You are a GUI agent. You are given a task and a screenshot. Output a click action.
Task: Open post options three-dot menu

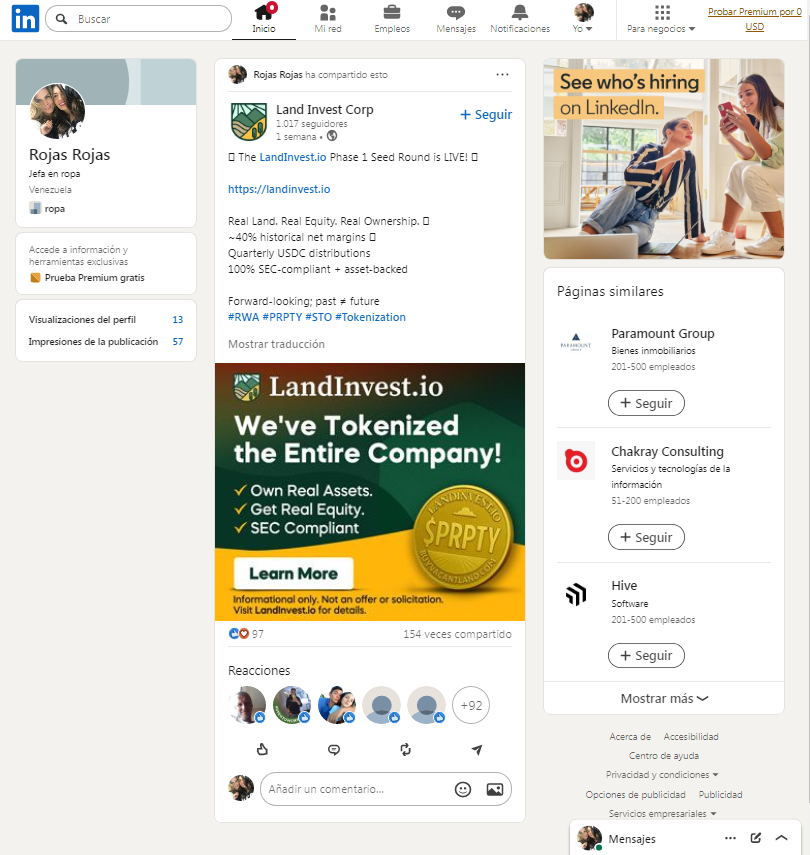click(x=502, y=74)
